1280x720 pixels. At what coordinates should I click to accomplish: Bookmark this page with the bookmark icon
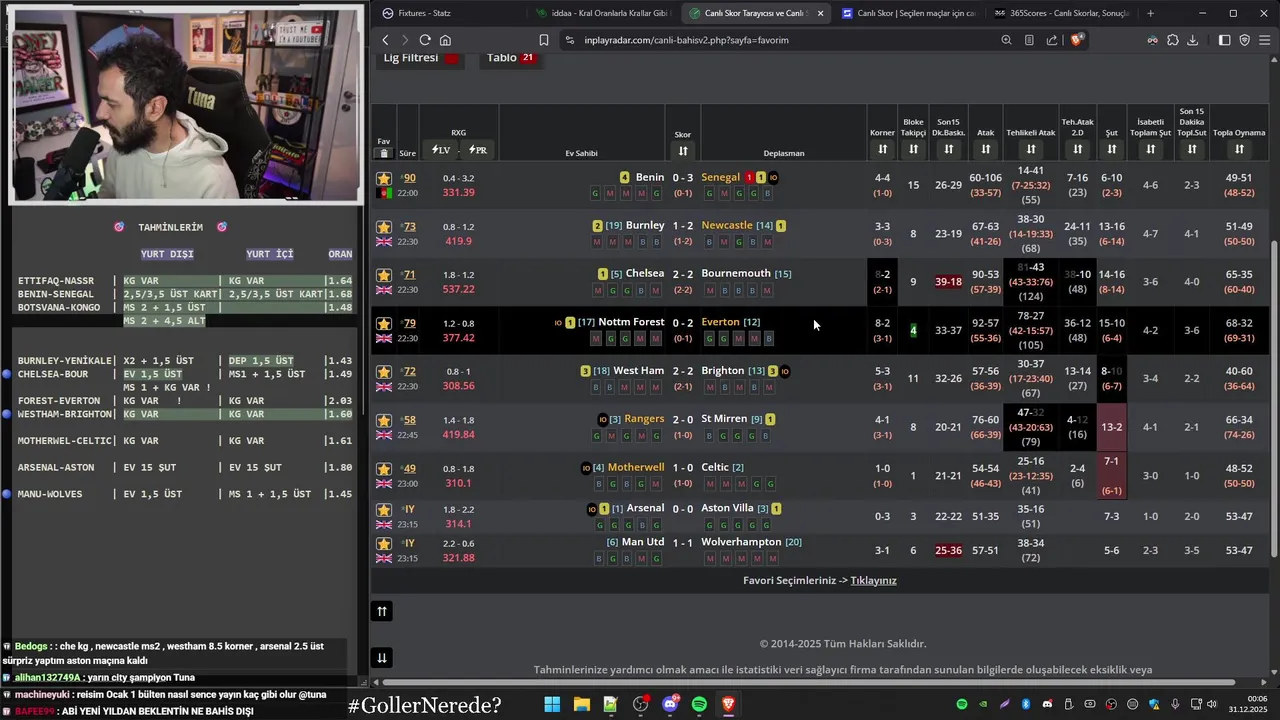click(x=543, y=40)
